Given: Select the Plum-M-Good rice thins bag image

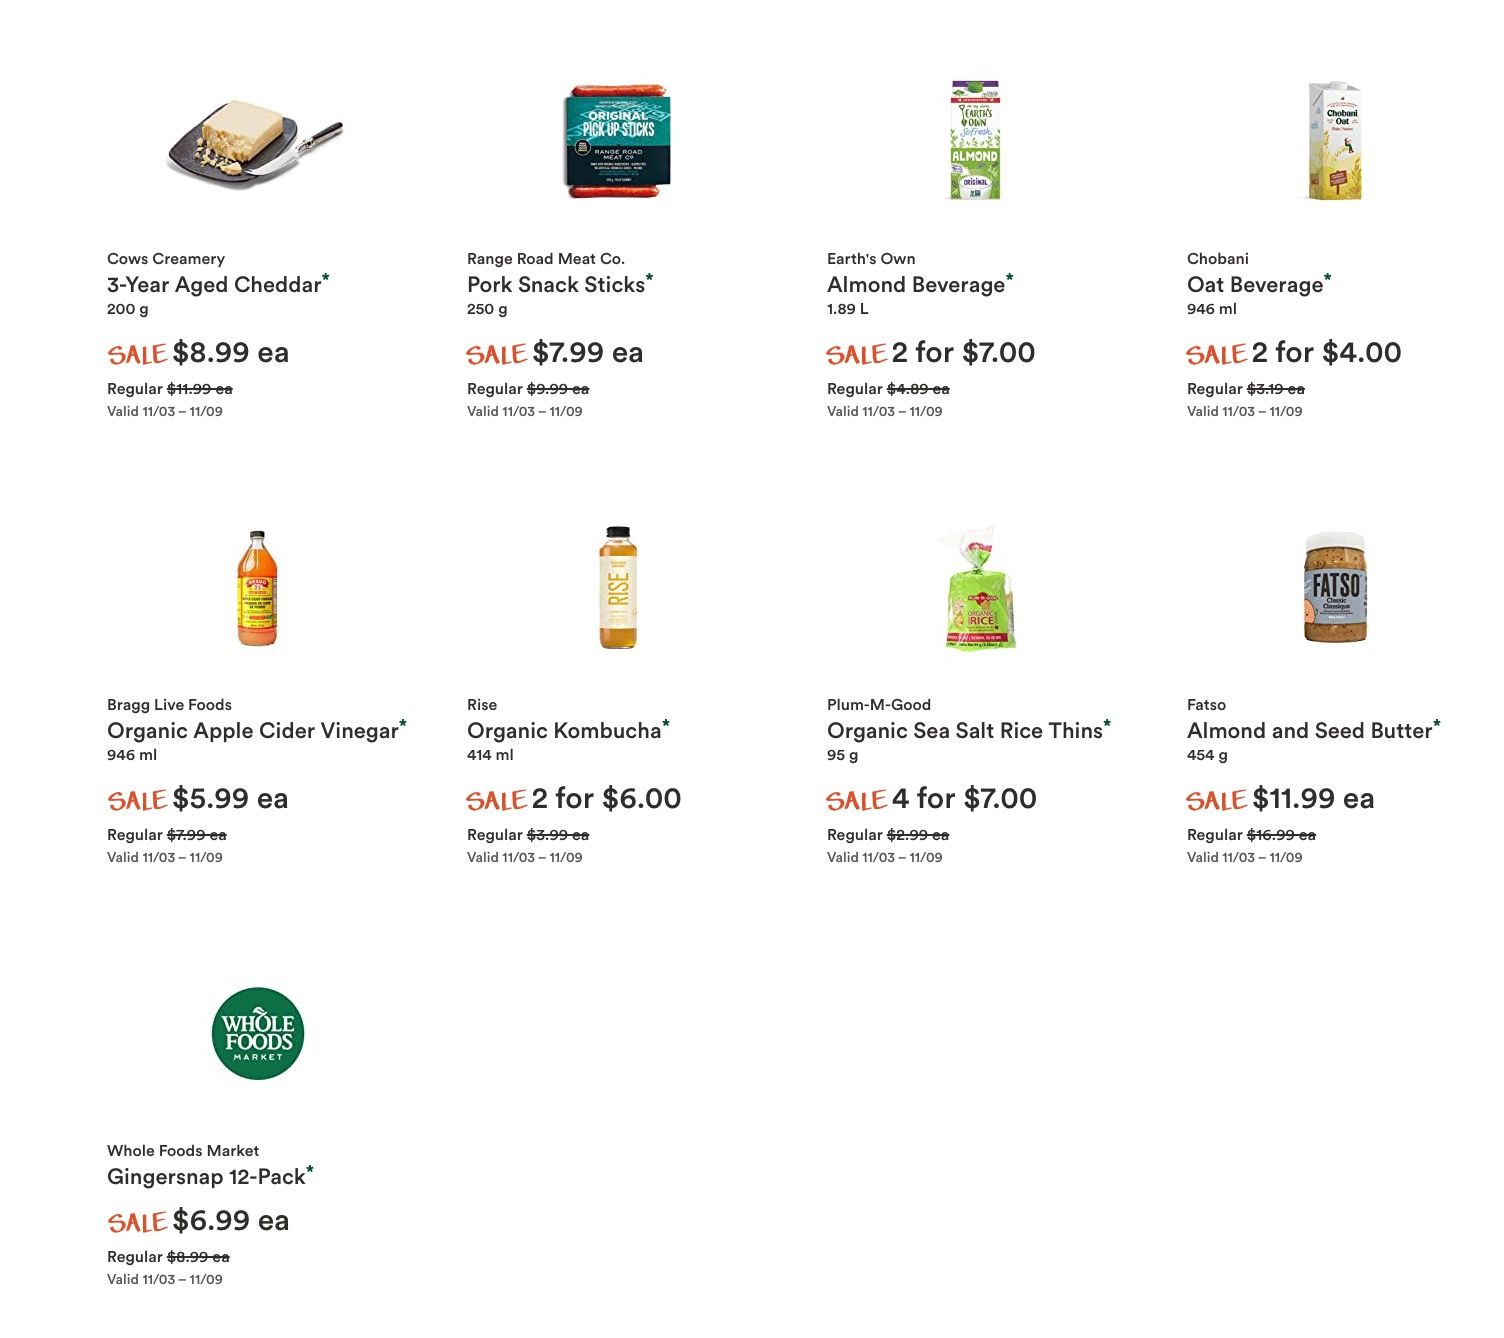Looking at the screenshot, I should [x=979, y=588].
